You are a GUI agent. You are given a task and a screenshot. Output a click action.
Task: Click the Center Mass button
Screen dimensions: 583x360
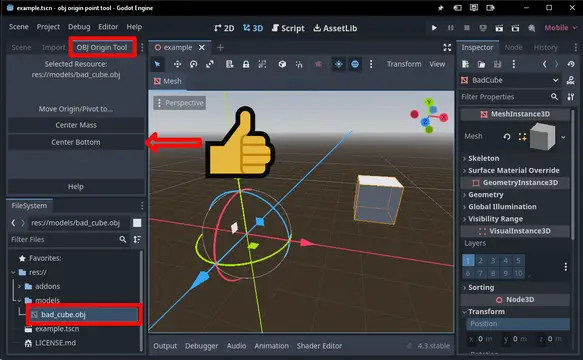tap(76, 125)
